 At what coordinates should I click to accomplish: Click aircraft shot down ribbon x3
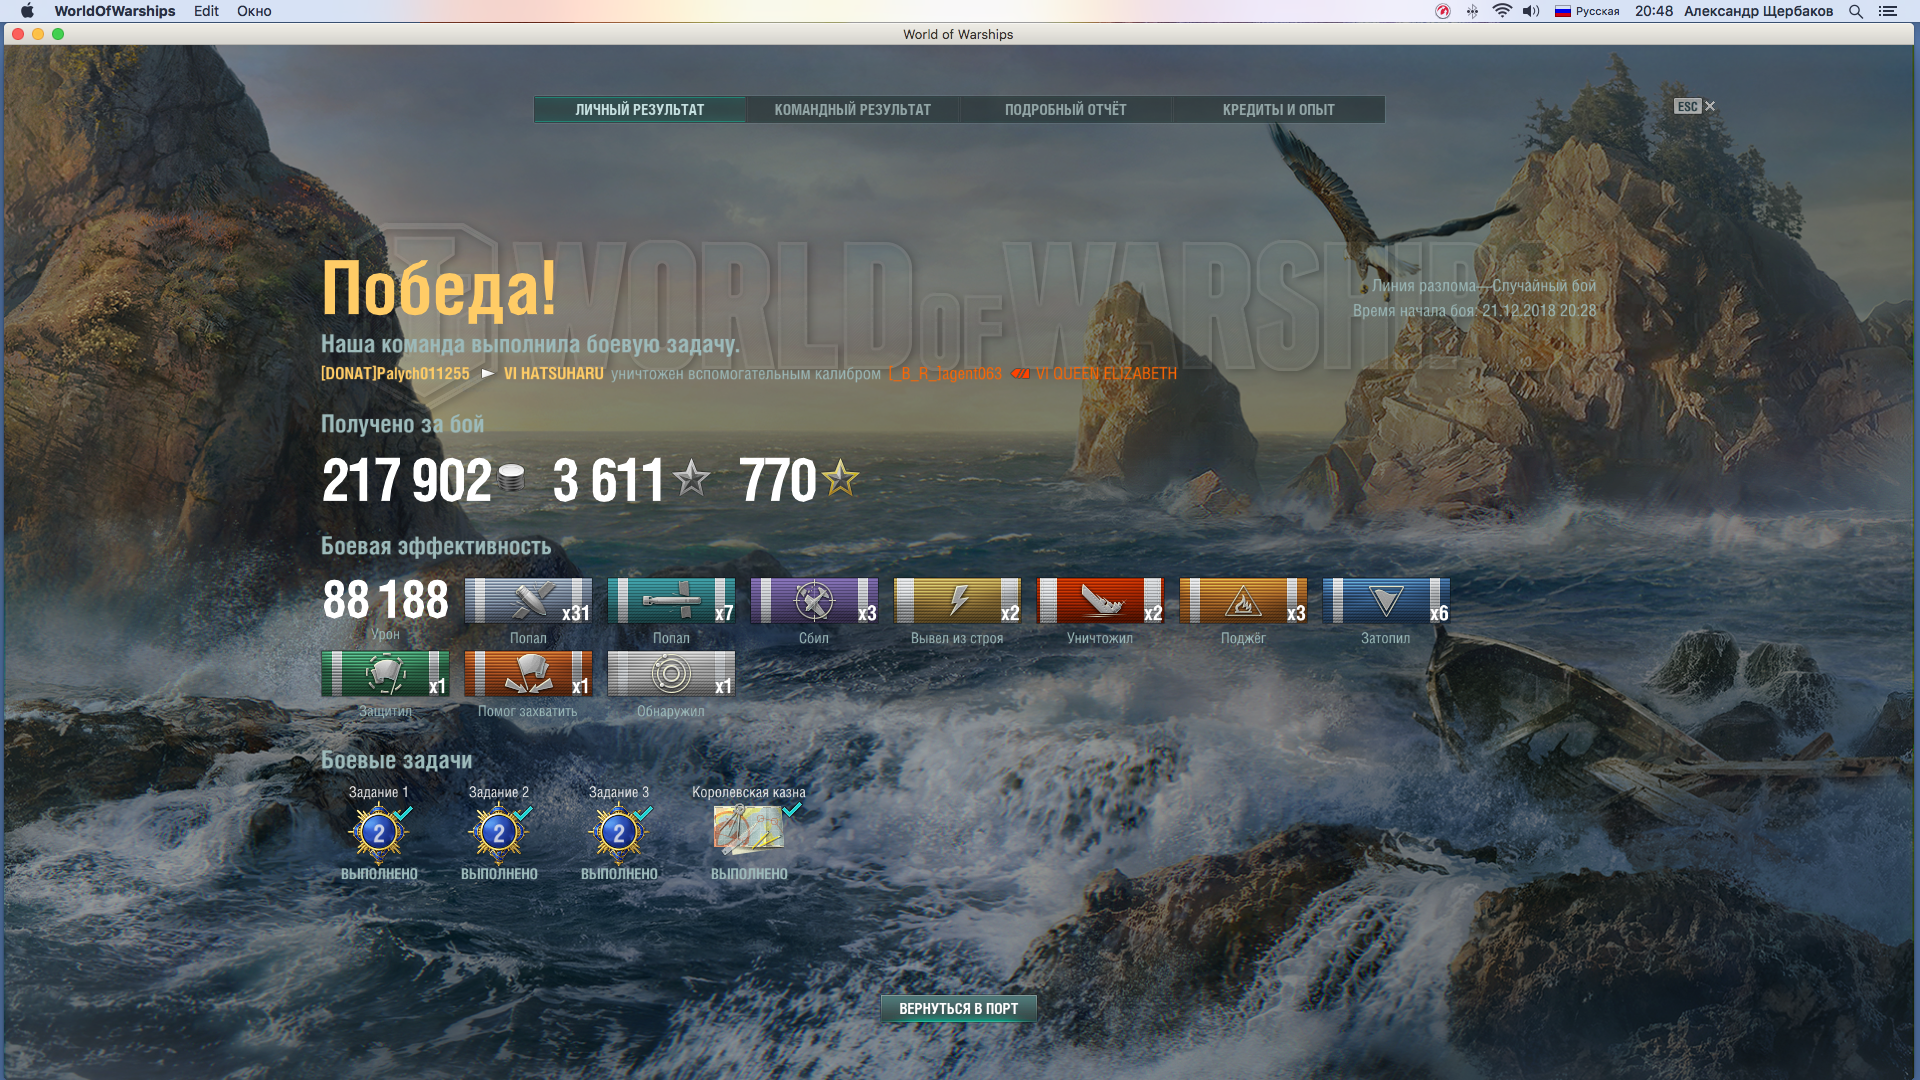click(x=814, y=601)
